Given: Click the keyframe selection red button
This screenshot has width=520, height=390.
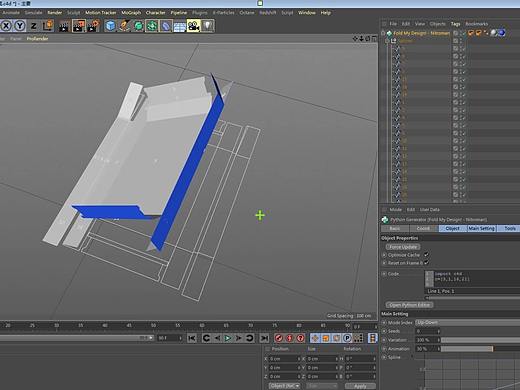Looking at the screenshot, I should [x=300, y=338].
